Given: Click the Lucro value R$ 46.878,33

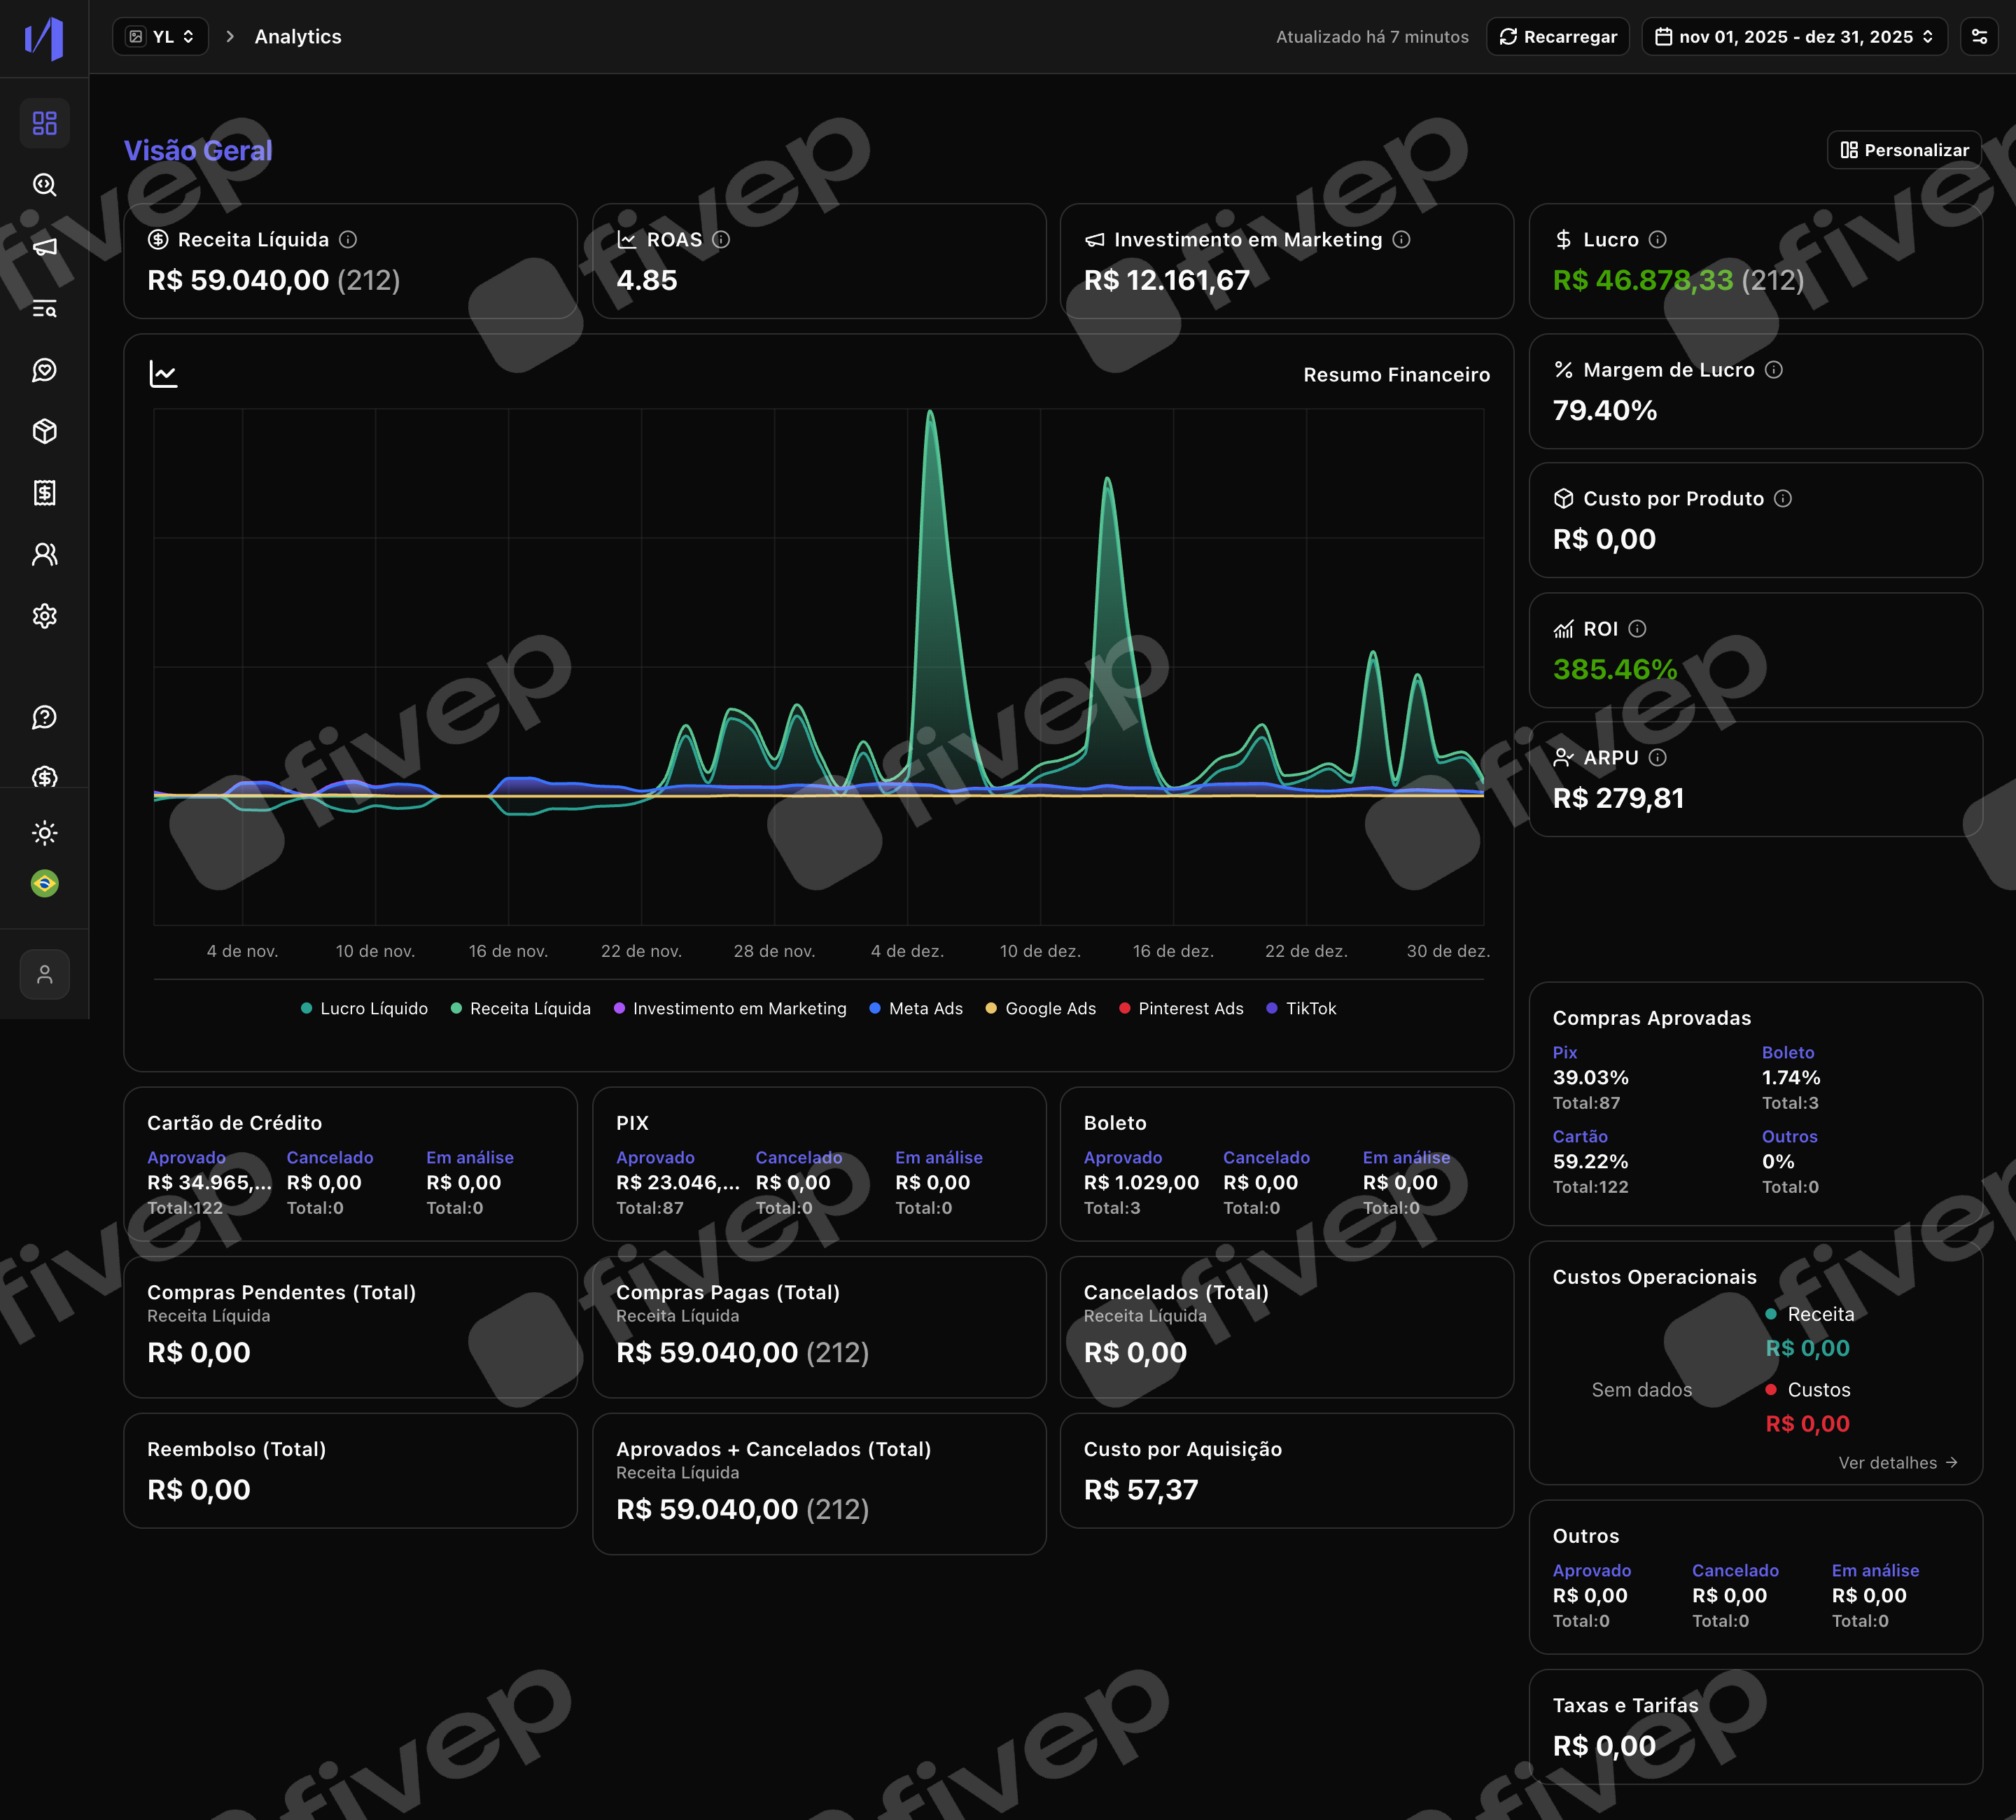Looking at the screenshot, I should [1643, 280].
